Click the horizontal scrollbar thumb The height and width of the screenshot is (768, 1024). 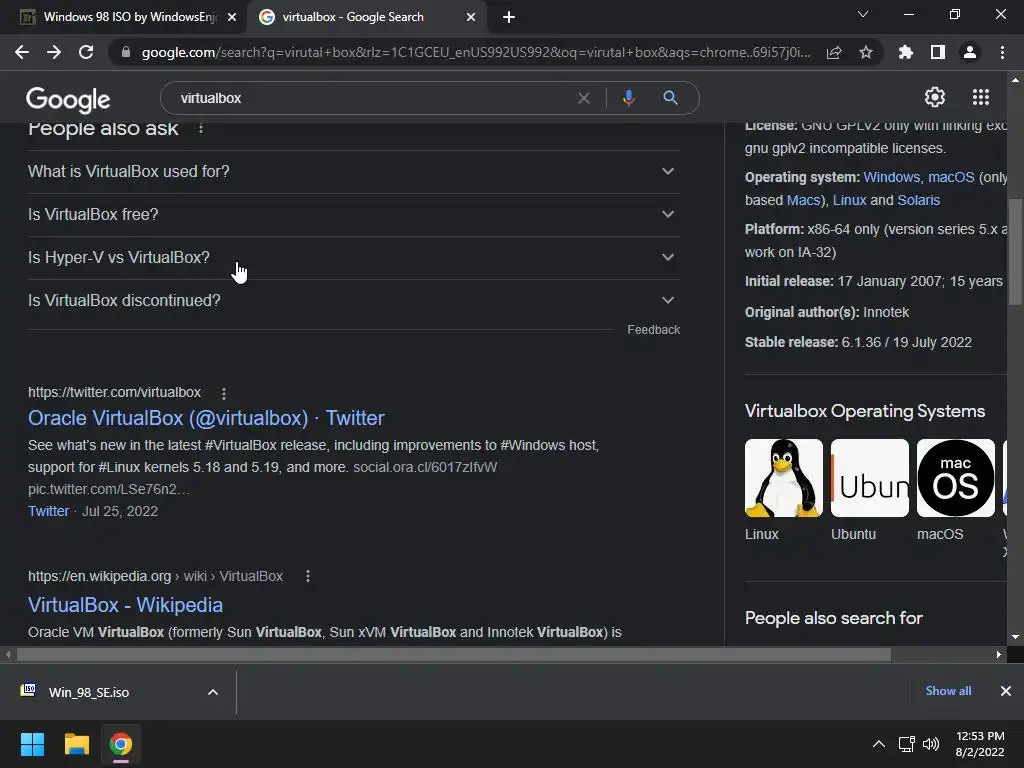pyautogui.click(x=453, y=654)
